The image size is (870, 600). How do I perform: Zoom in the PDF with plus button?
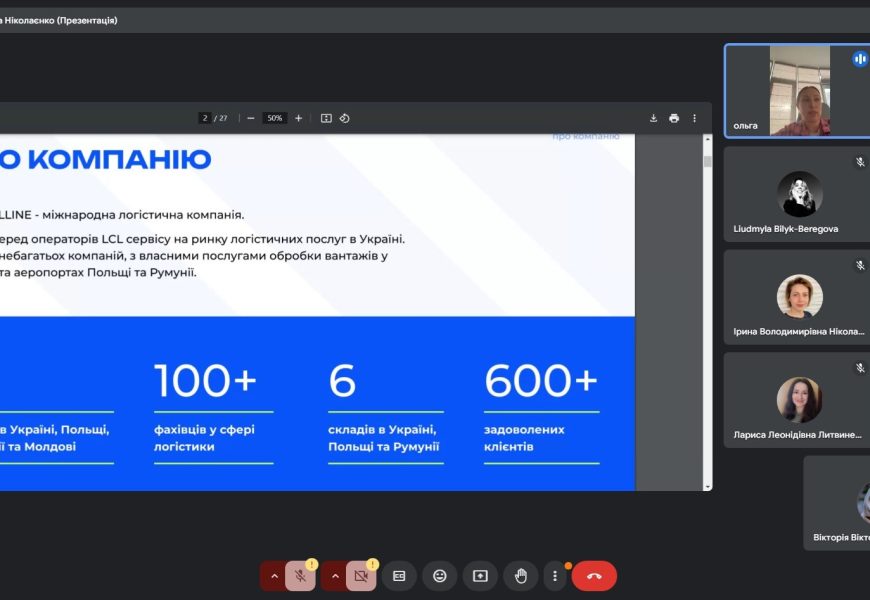(298, 118)
